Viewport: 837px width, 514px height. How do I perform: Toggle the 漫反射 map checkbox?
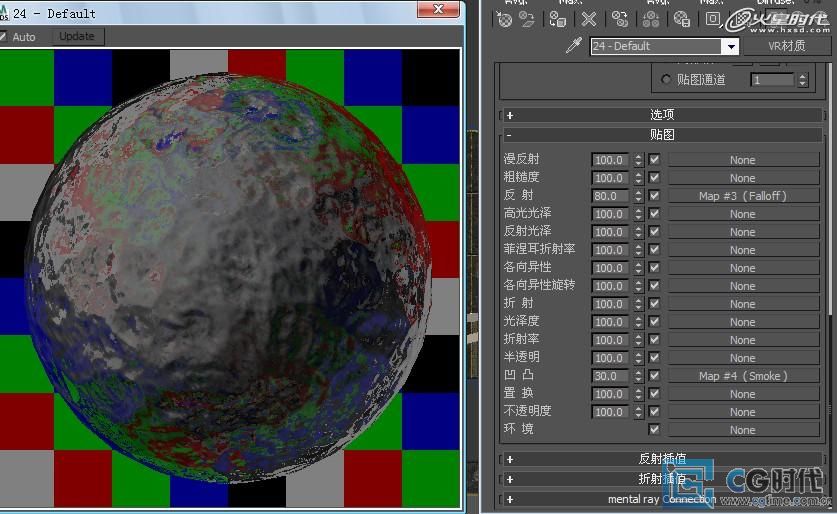[654, 160]
